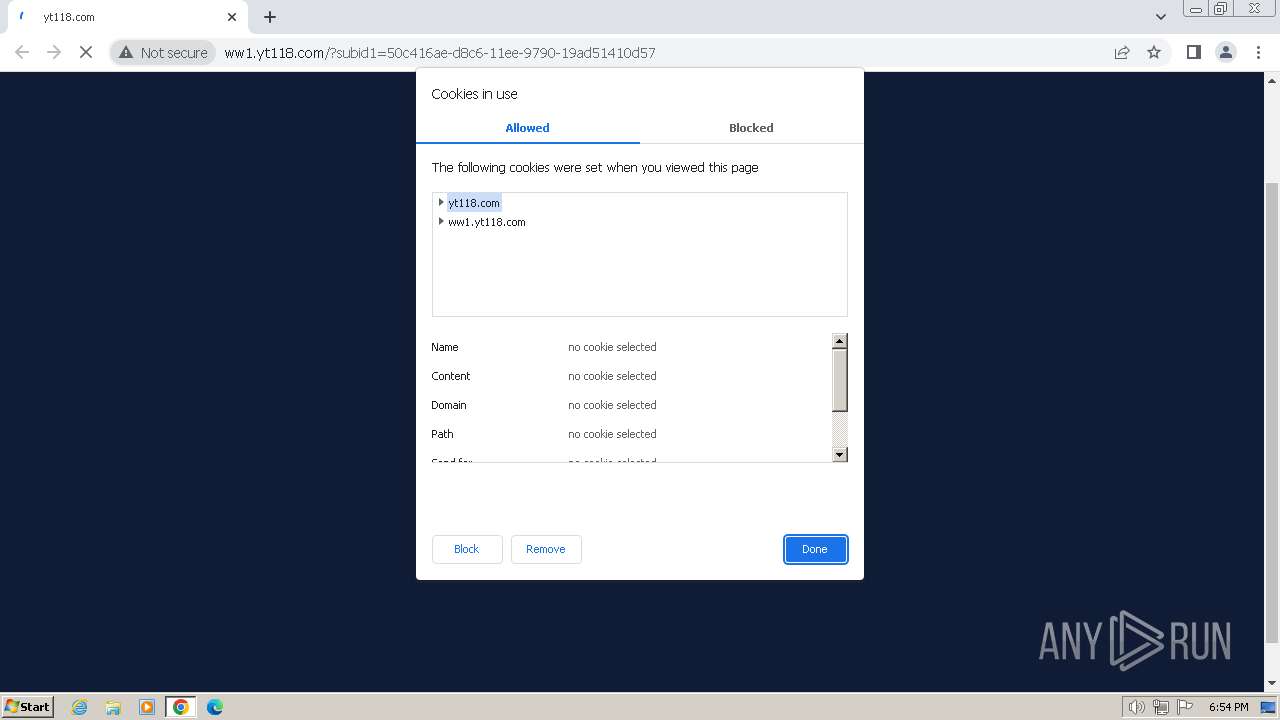Open Microsoft Edge from taskbar

pos(215,707)
